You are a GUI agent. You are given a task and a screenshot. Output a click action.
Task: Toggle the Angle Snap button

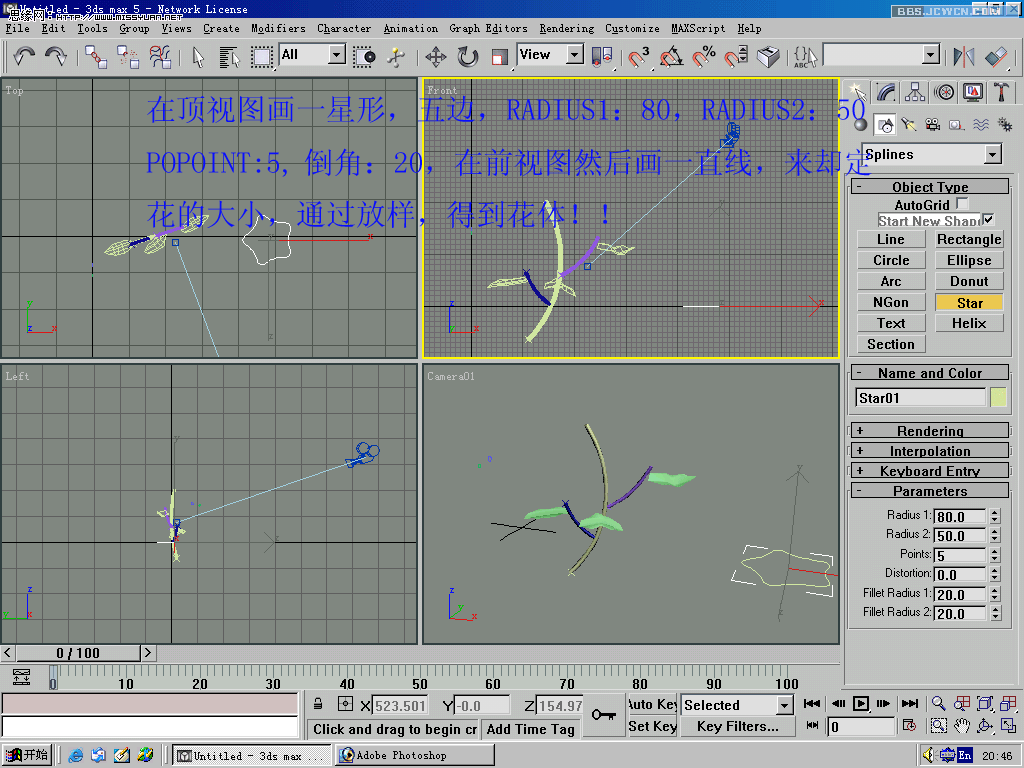click(x=671, y=57)
